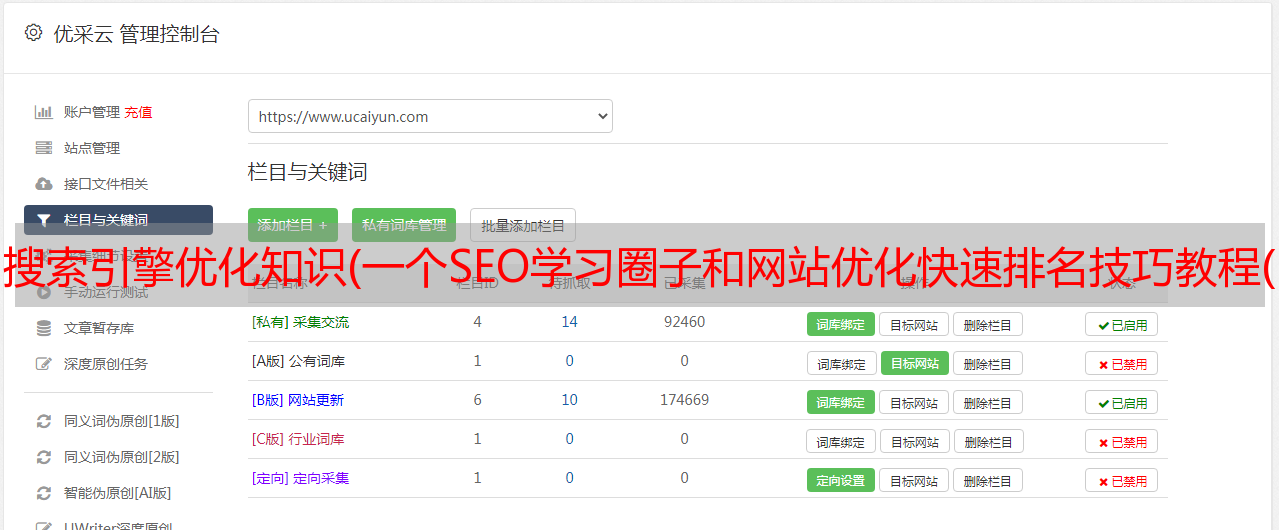
Task: Click the 栏目与关键词 page heading
Action: click(x=308, y=172)
